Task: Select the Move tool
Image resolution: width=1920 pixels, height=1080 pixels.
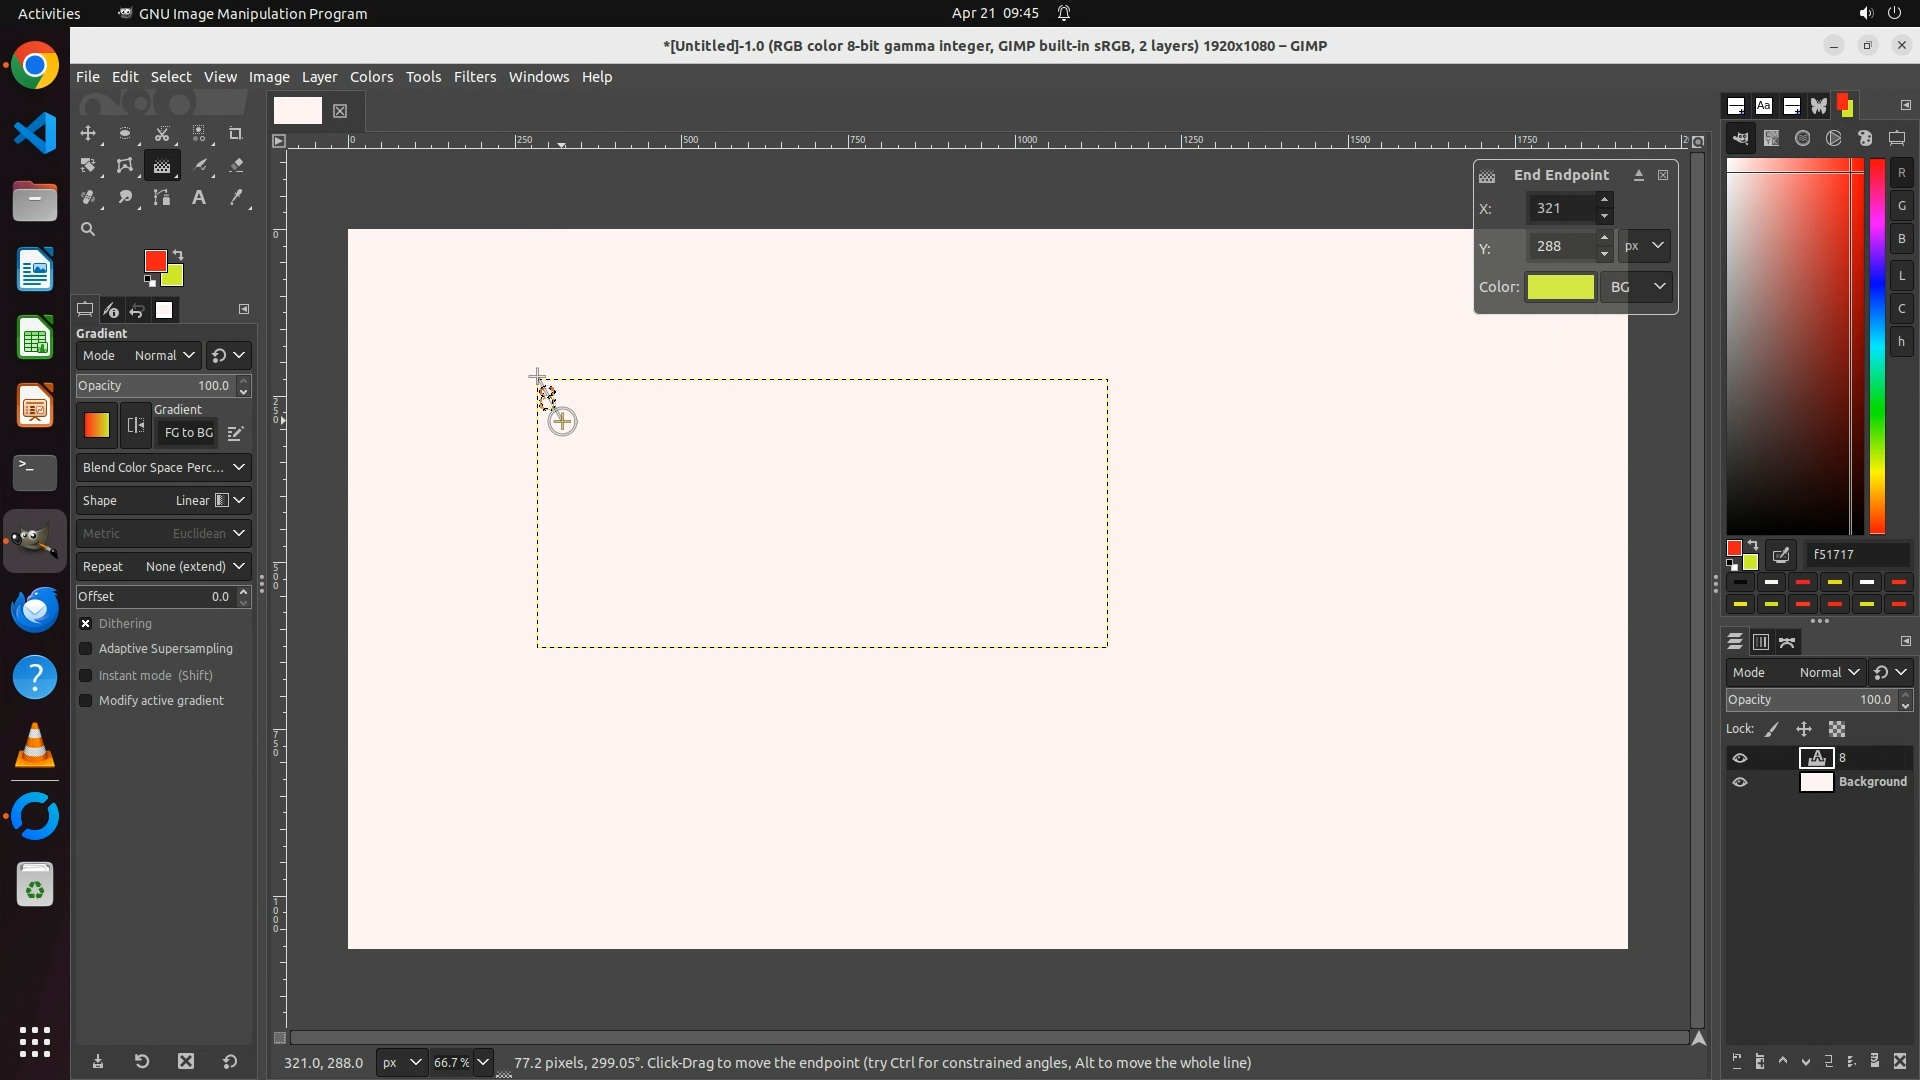Action: 88,134
